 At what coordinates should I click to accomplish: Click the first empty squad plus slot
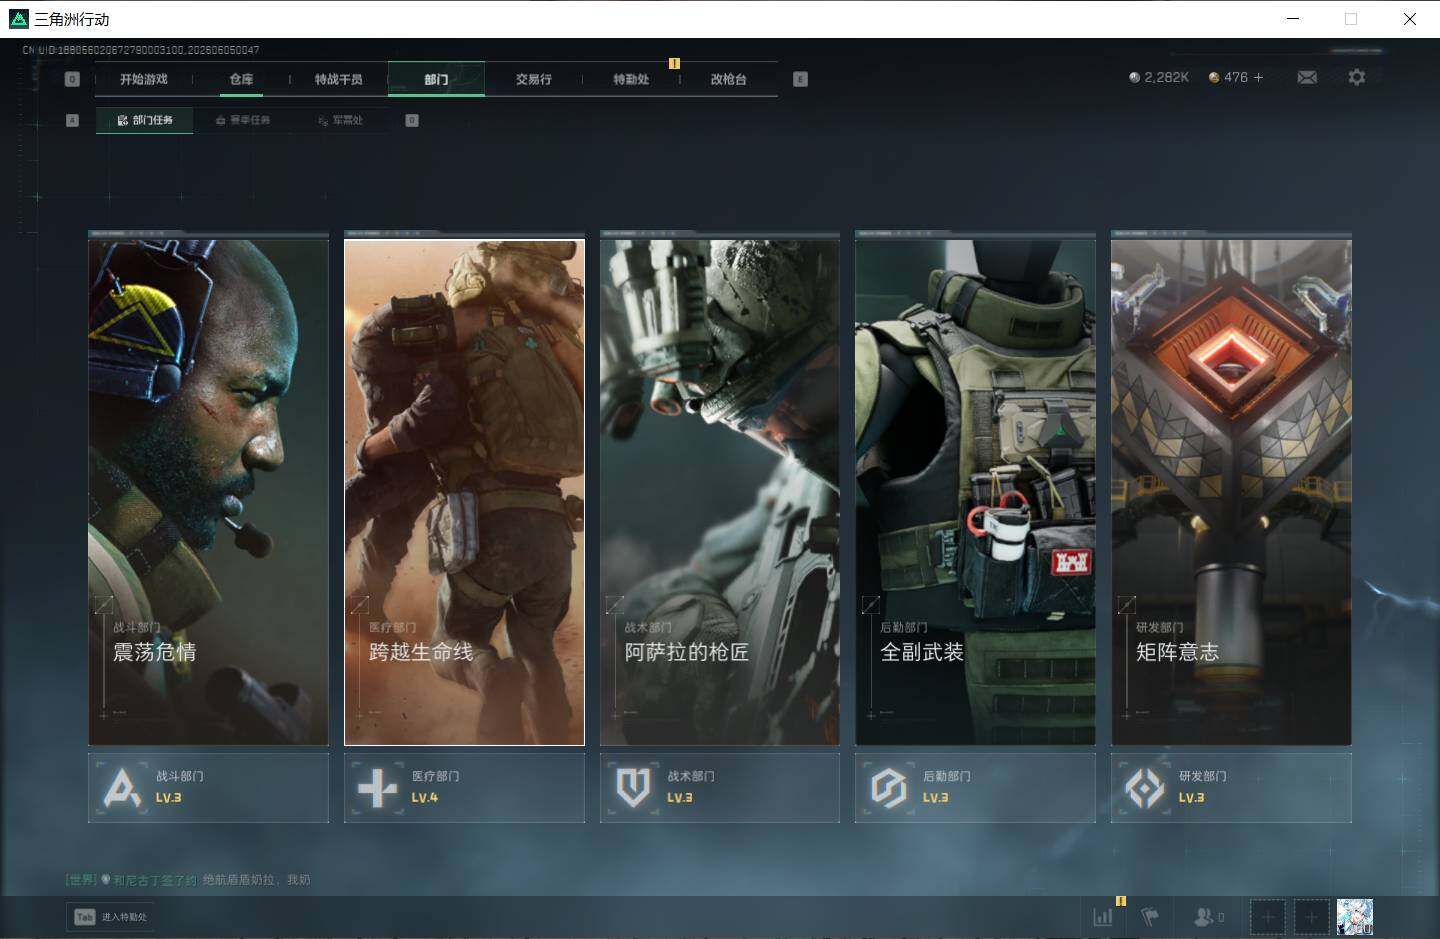1267,916
